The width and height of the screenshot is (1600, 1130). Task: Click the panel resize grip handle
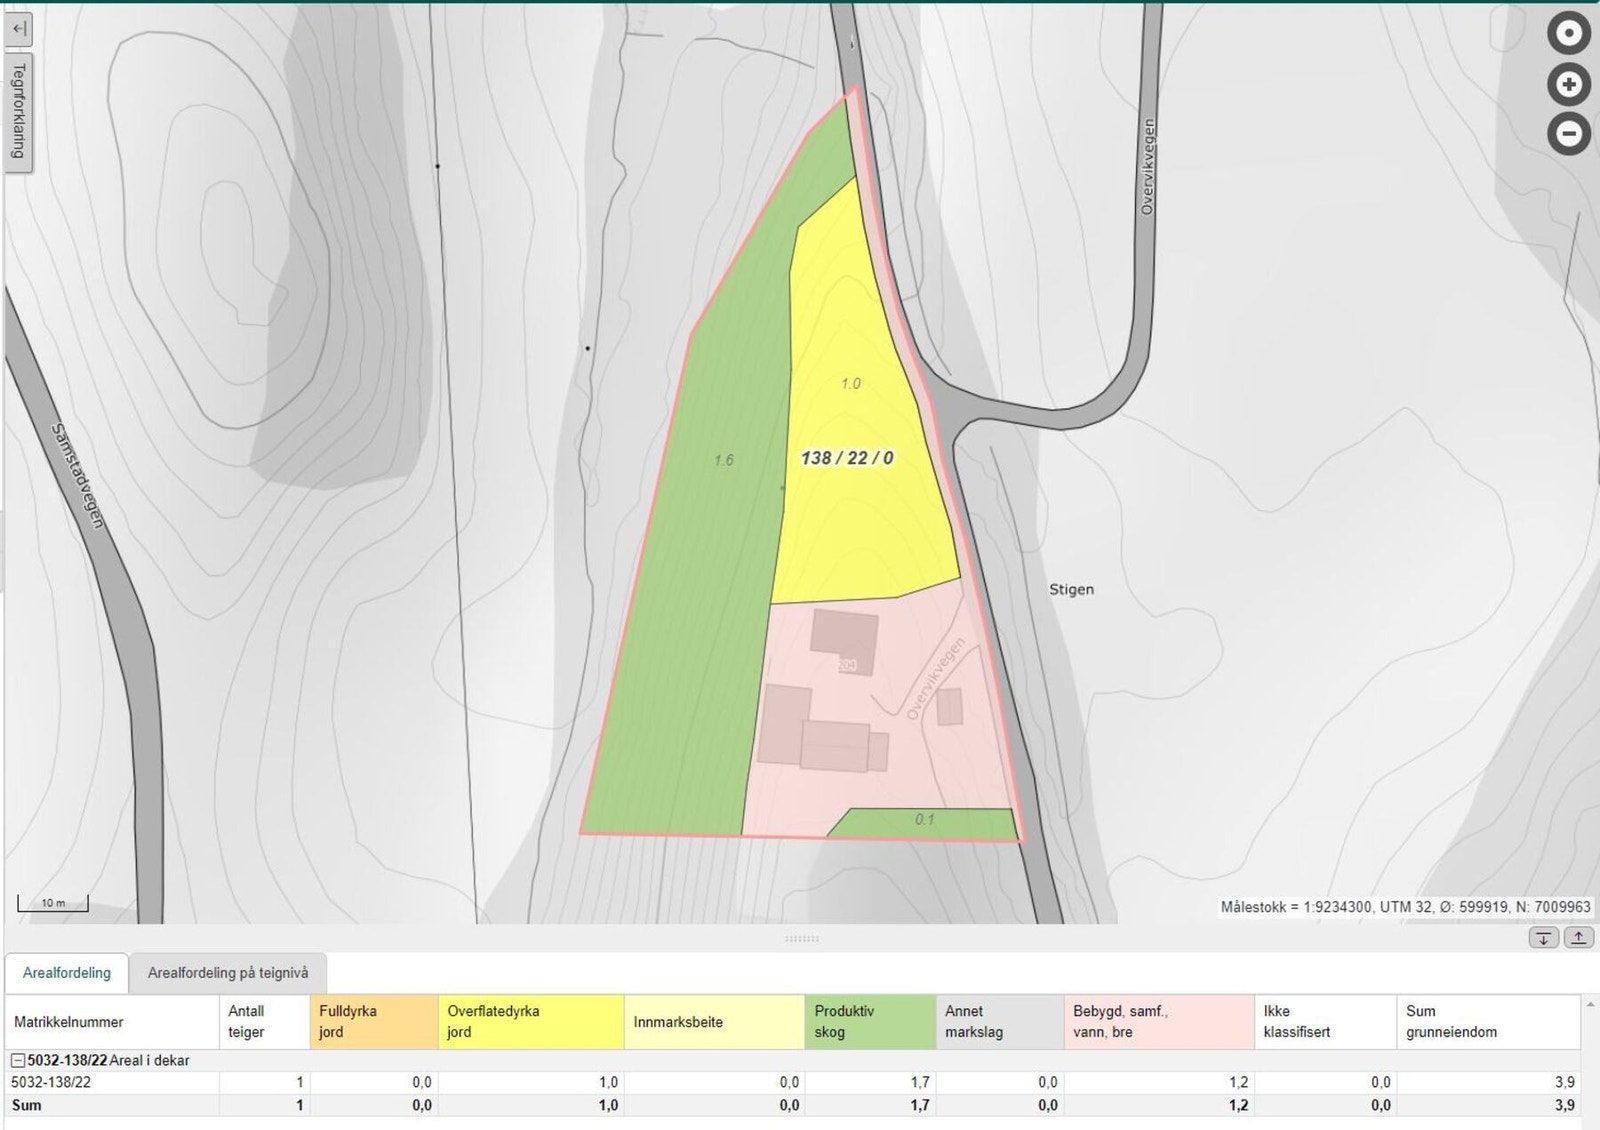click(x=801, y=939)
